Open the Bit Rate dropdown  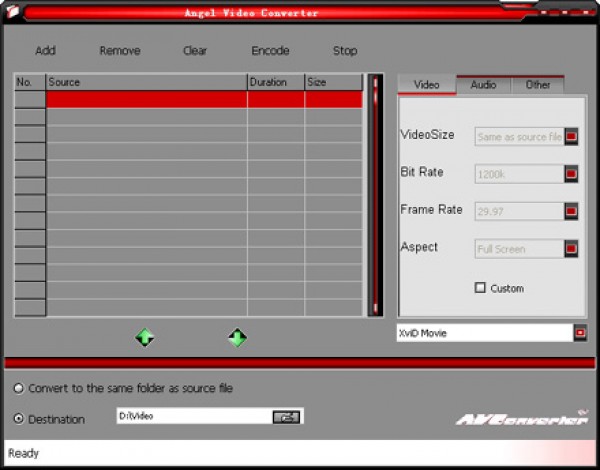click(571, 174)
